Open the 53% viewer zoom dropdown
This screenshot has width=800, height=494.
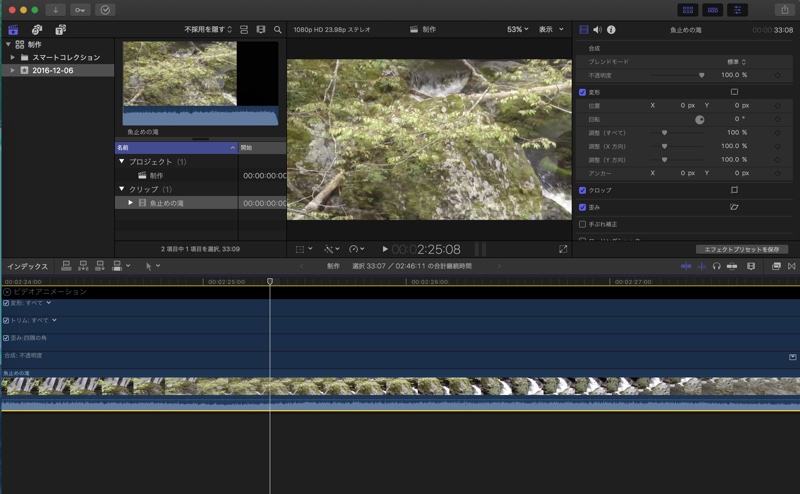(x=518, y=30)
